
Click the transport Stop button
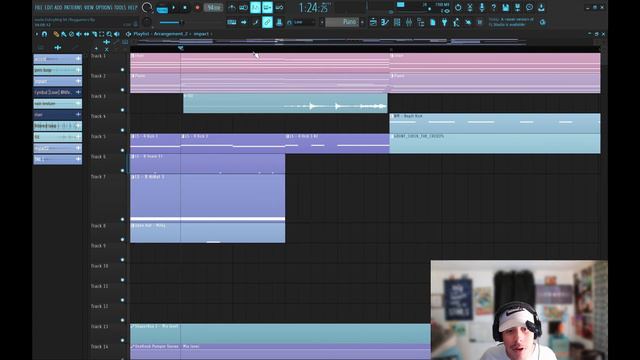point(185,8)
